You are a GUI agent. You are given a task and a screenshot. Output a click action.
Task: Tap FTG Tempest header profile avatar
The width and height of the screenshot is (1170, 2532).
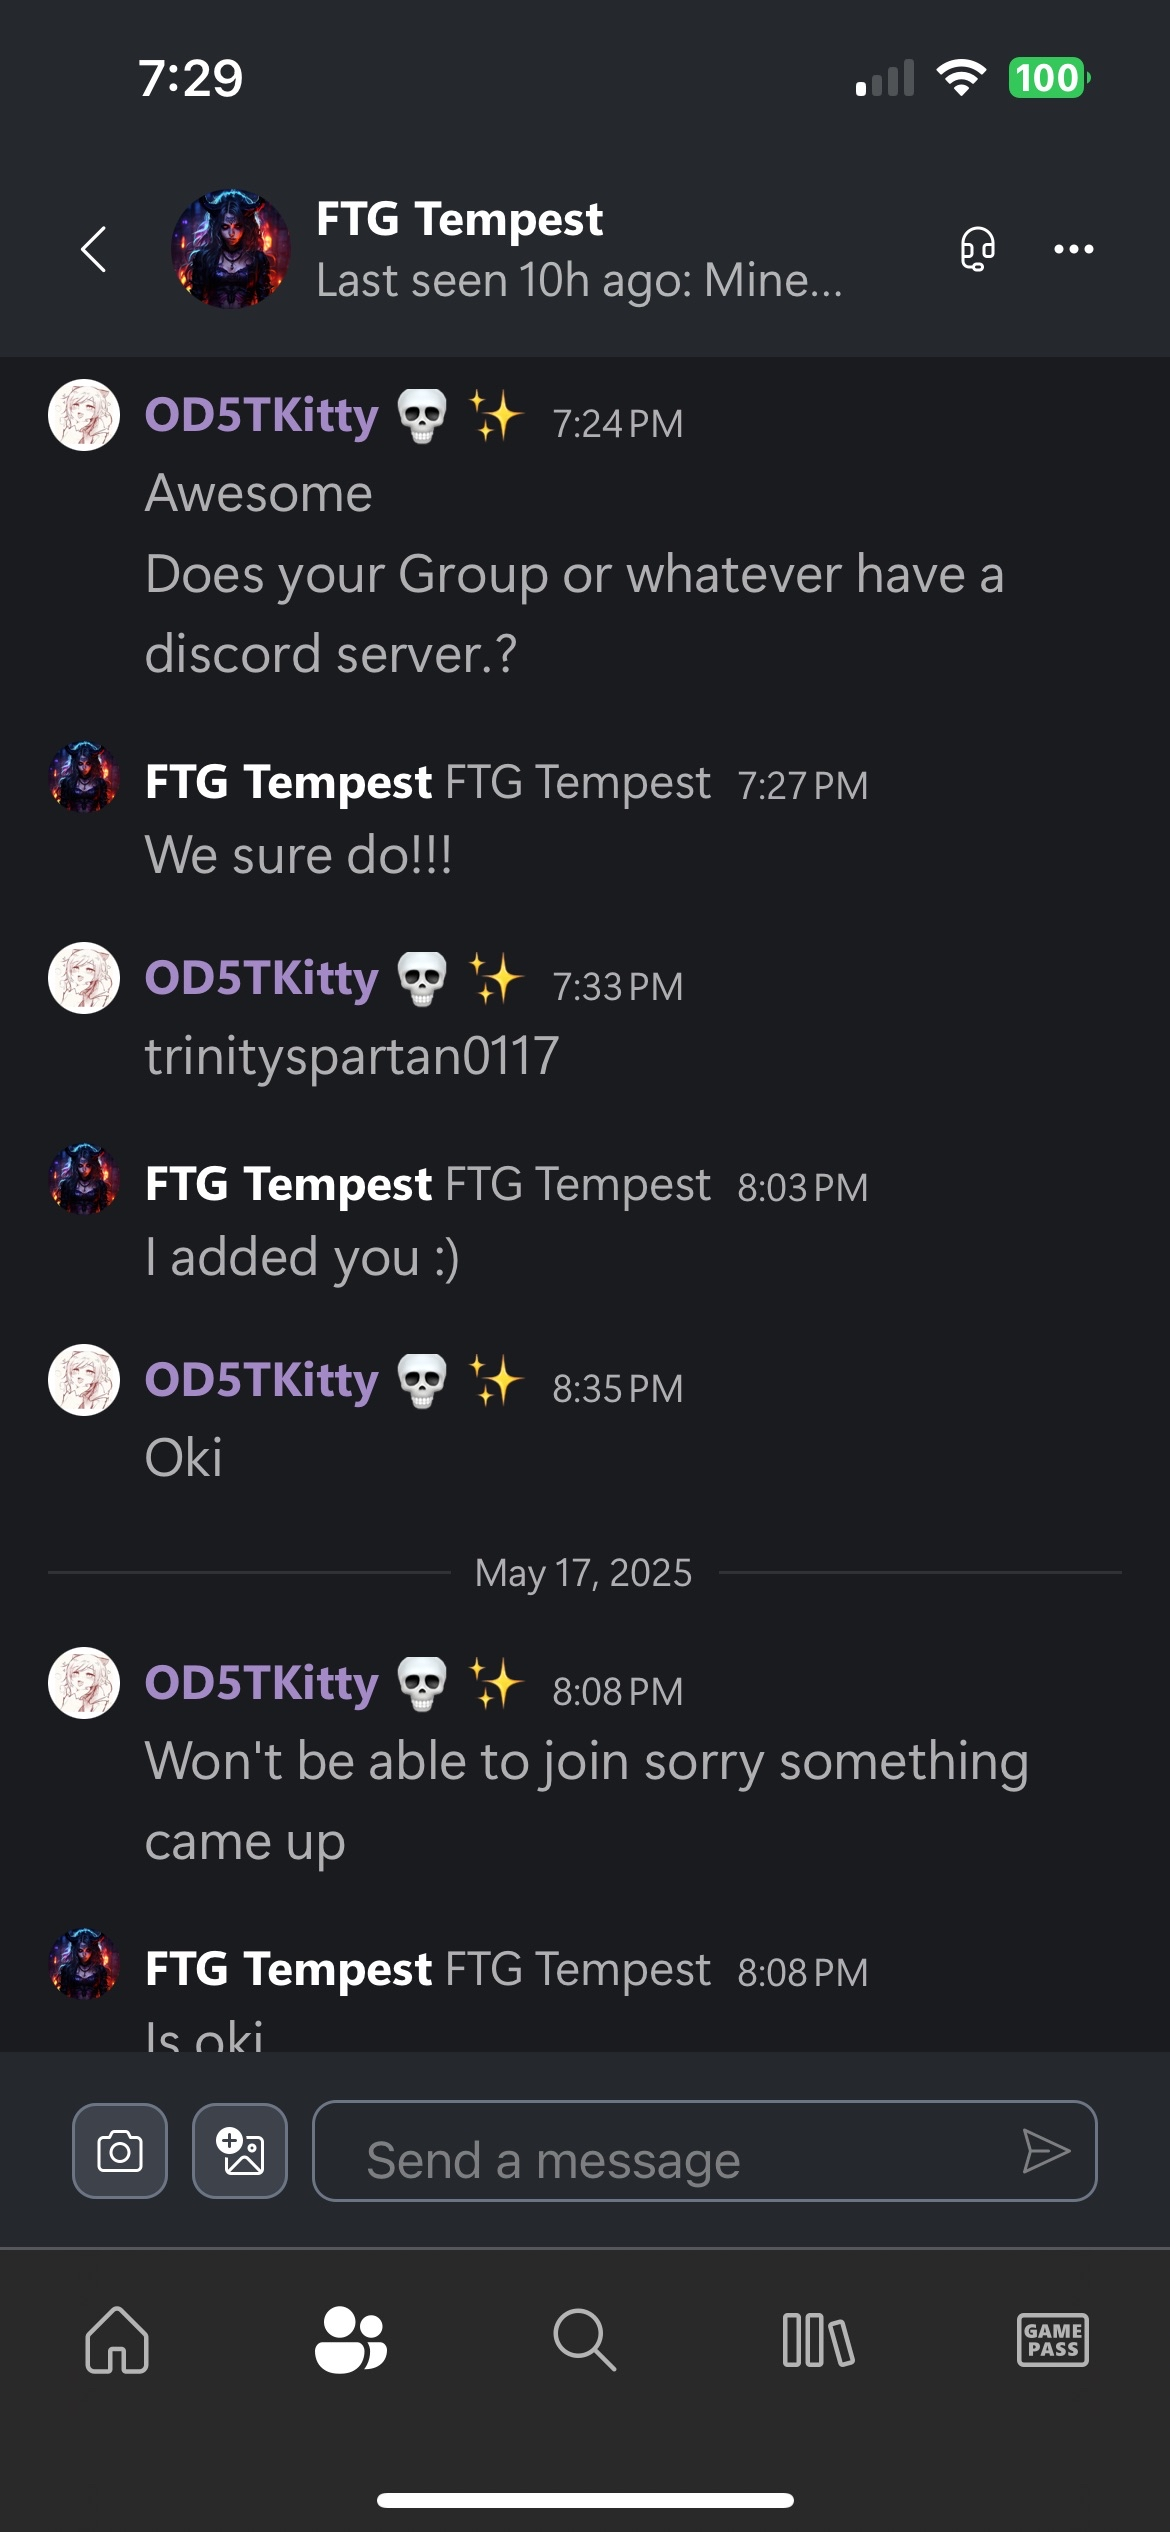pyautogui.click(x=231, y=249)
